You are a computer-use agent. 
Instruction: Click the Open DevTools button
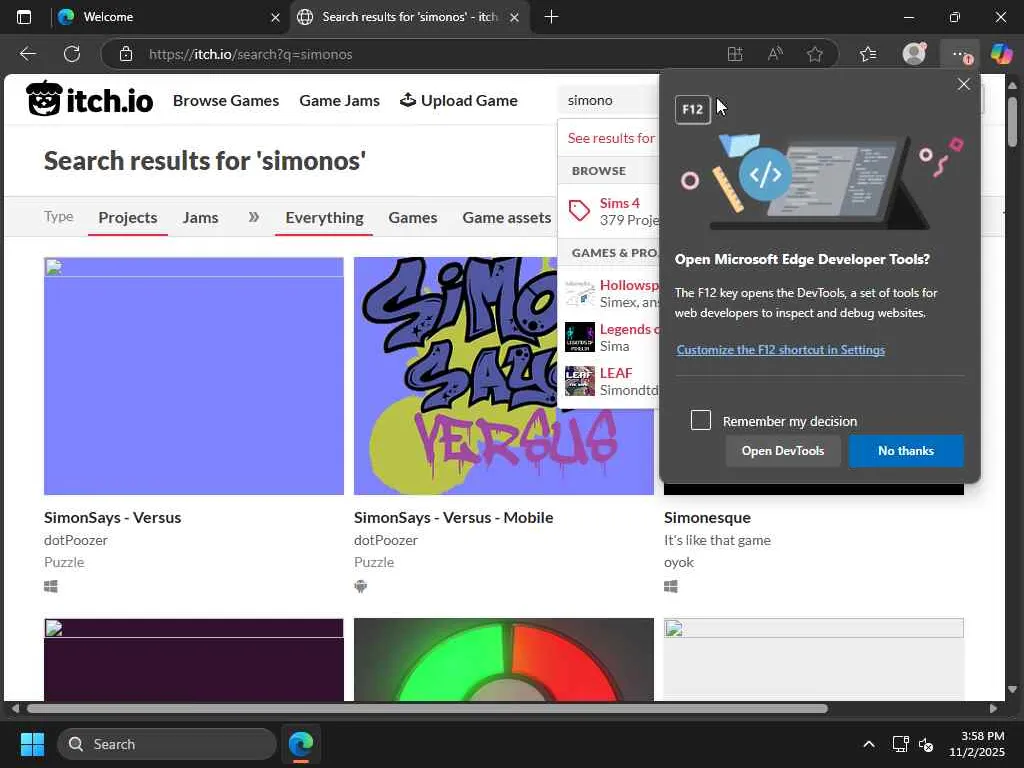coord(782,451)
